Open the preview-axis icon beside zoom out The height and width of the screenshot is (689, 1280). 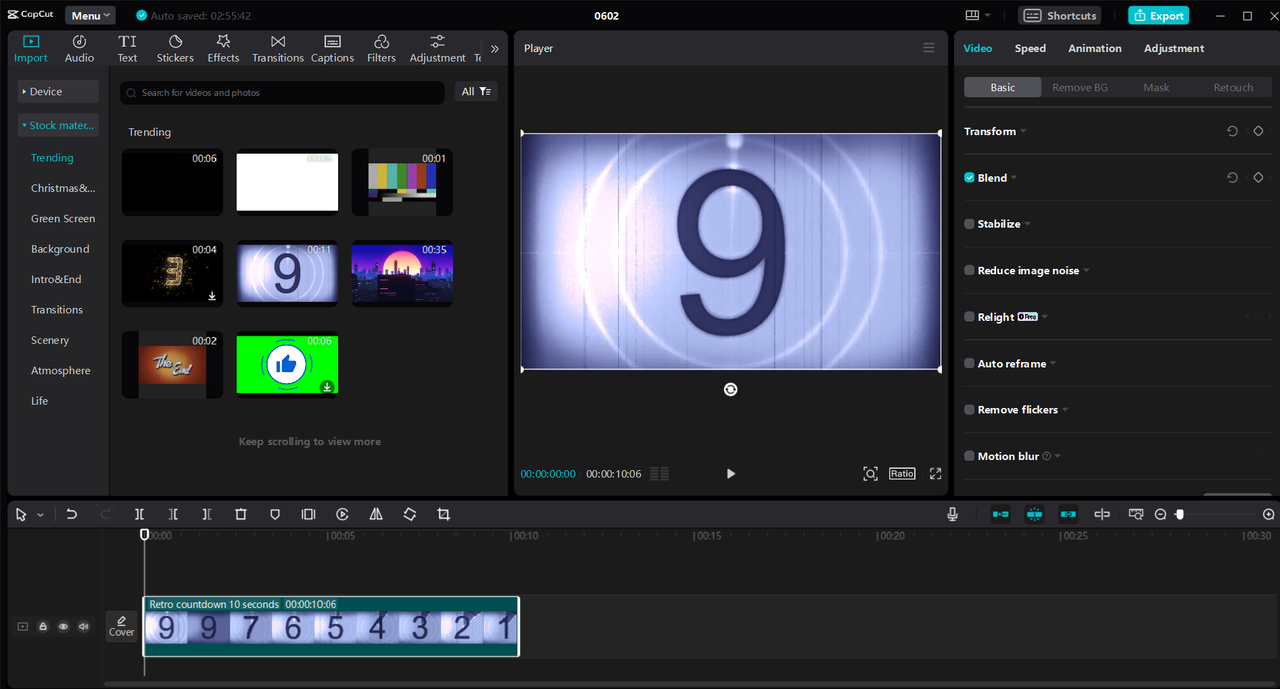click(1136, 514)
